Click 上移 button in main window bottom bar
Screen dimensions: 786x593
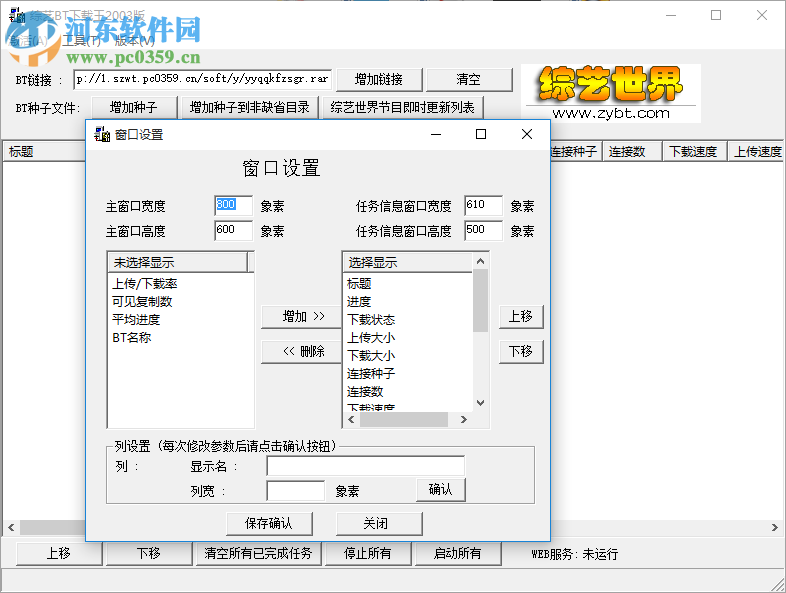click(59, 553)
